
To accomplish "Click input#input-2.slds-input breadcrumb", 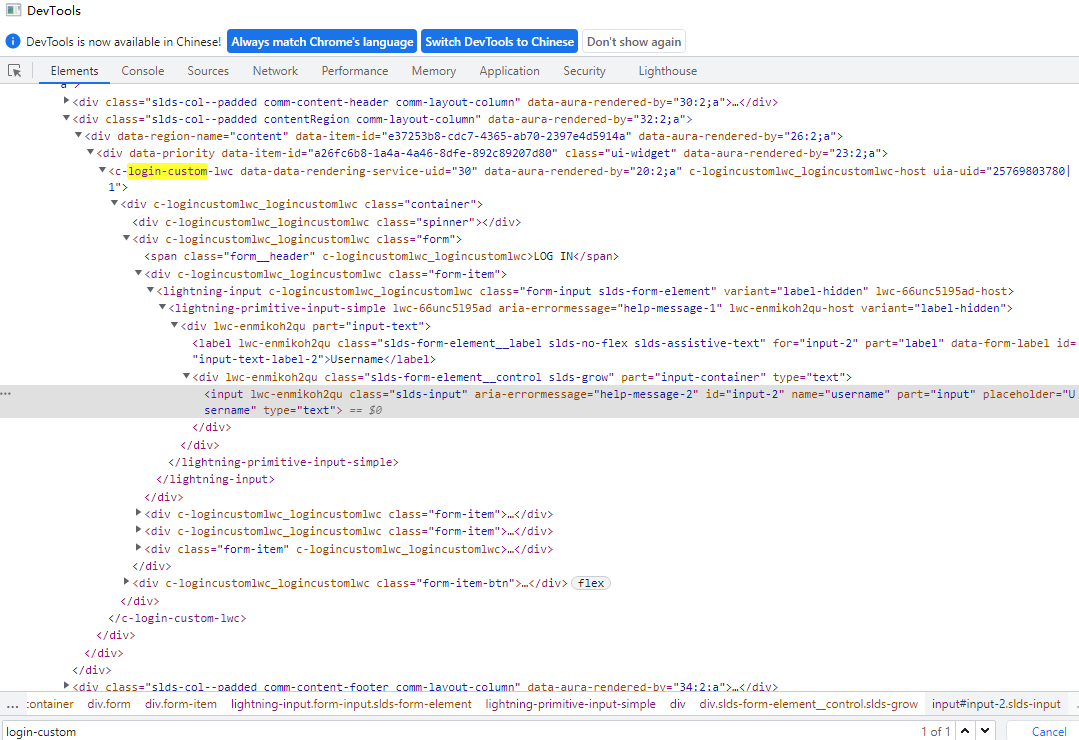I will [996, 704].
